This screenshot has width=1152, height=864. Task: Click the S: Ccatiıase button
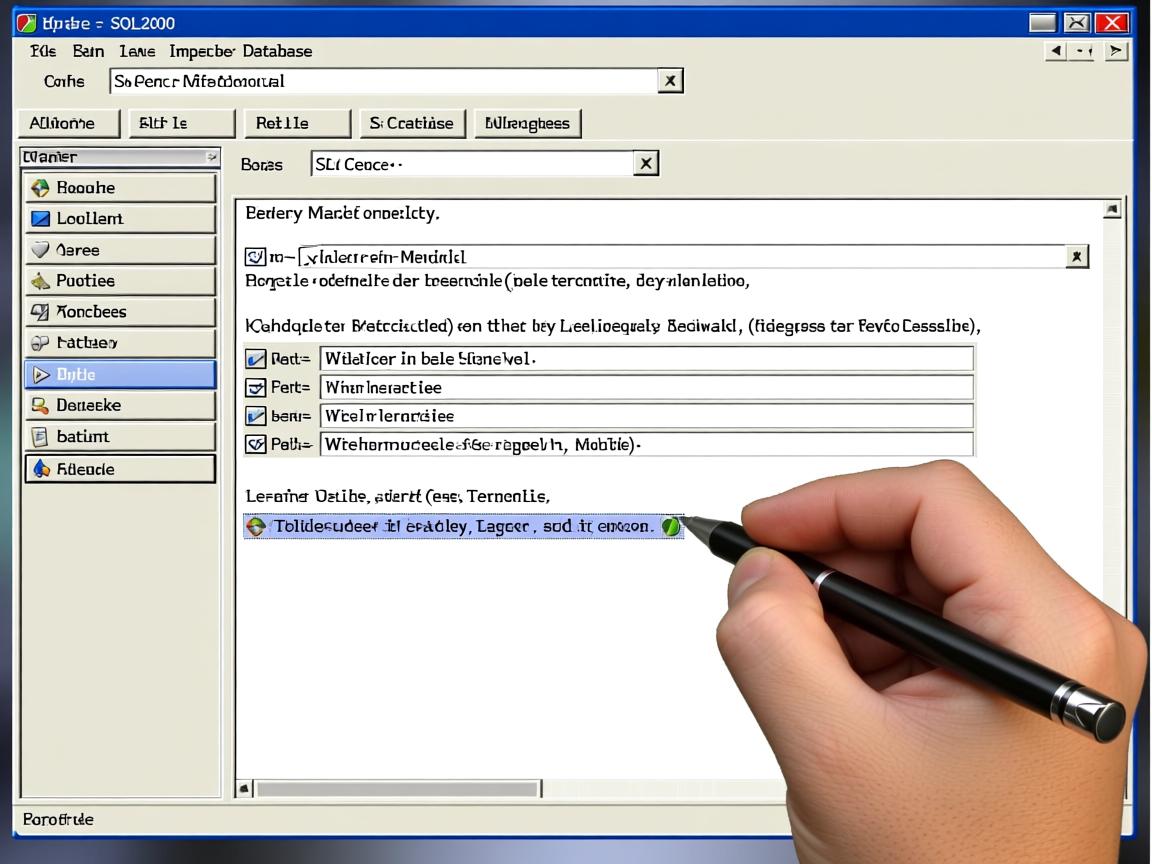tap(411, 123)
